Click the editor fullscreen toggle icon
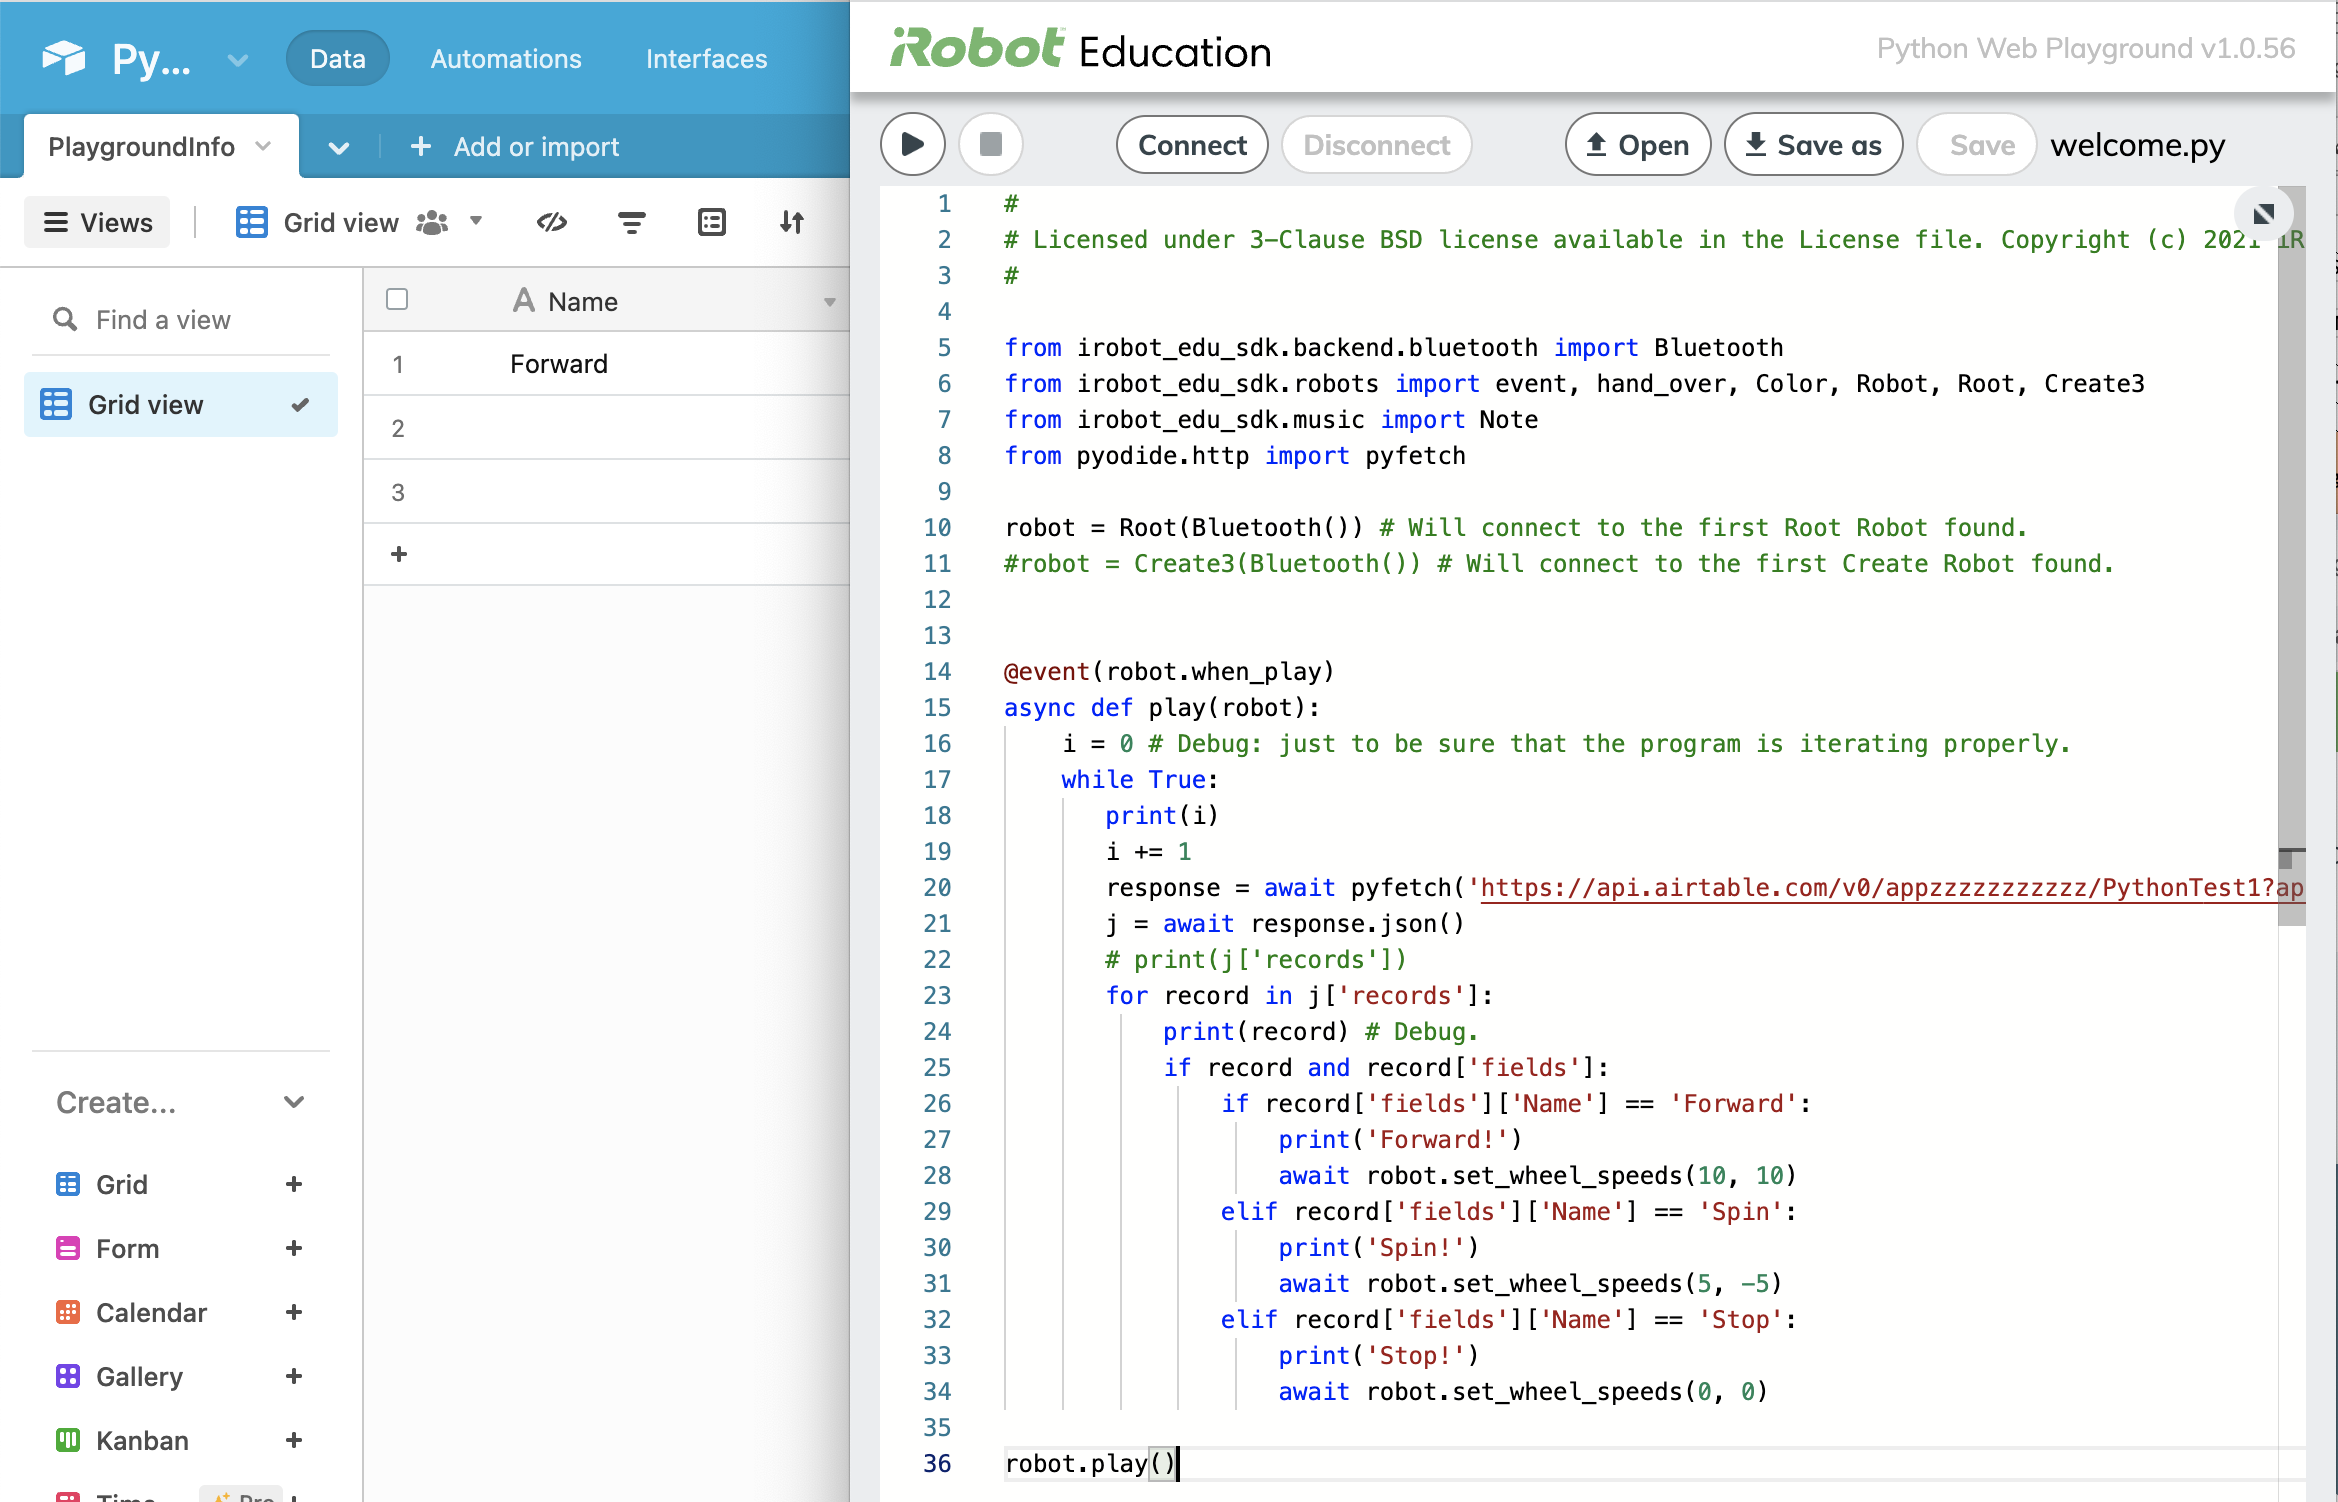Screen dimensions: 2338x1502 (2264, 213)
